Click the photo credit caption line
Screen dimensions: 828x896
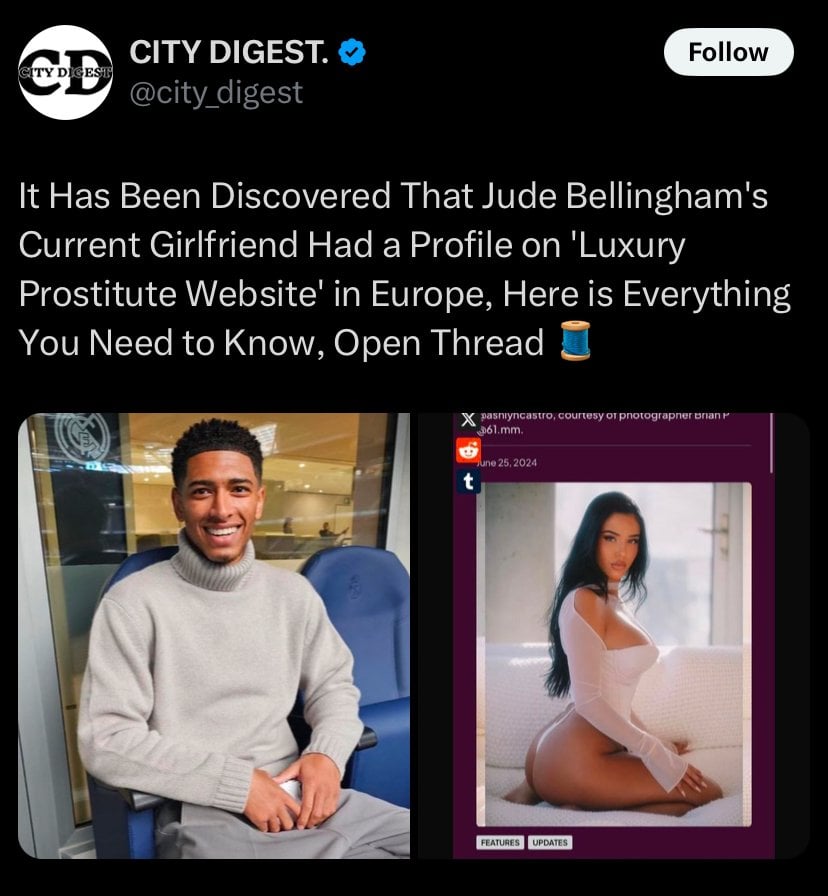(x=606, y=416)
